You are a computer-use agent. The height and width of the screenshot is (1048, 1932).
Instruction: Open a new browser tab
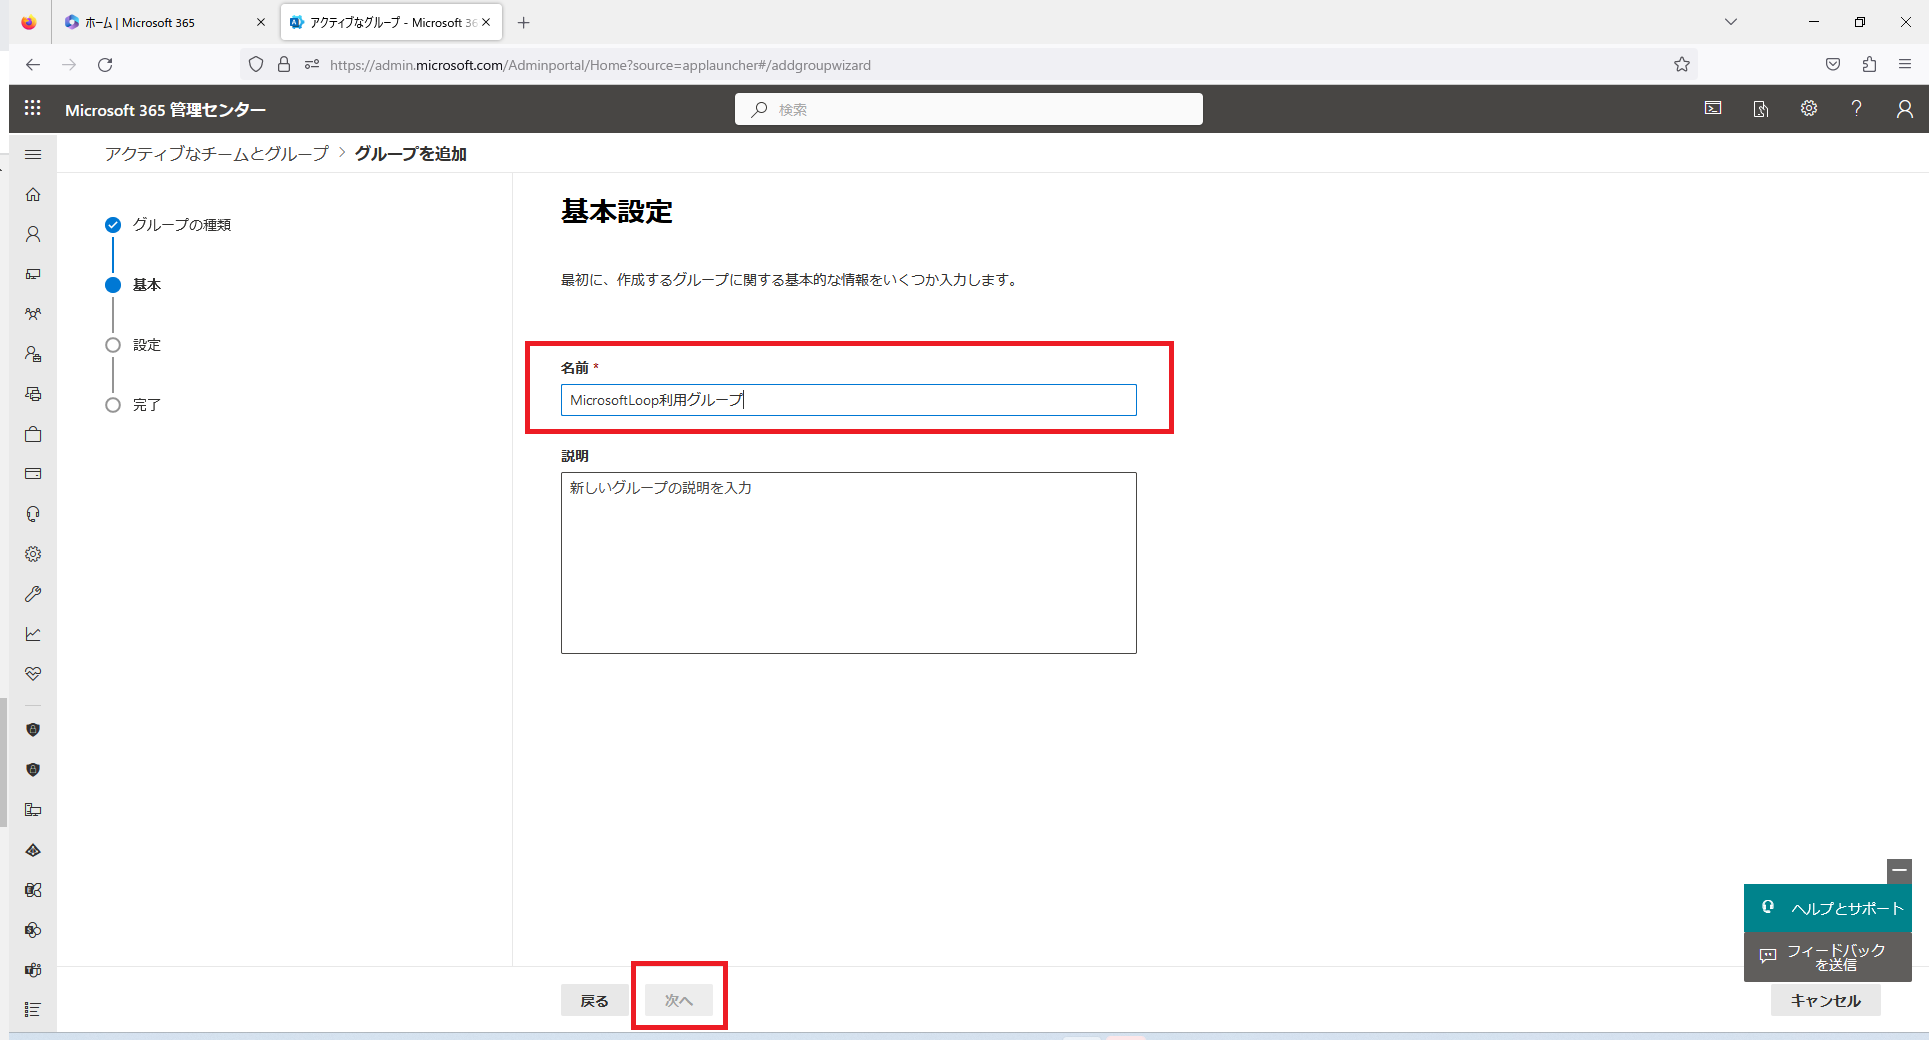point(523,22)
